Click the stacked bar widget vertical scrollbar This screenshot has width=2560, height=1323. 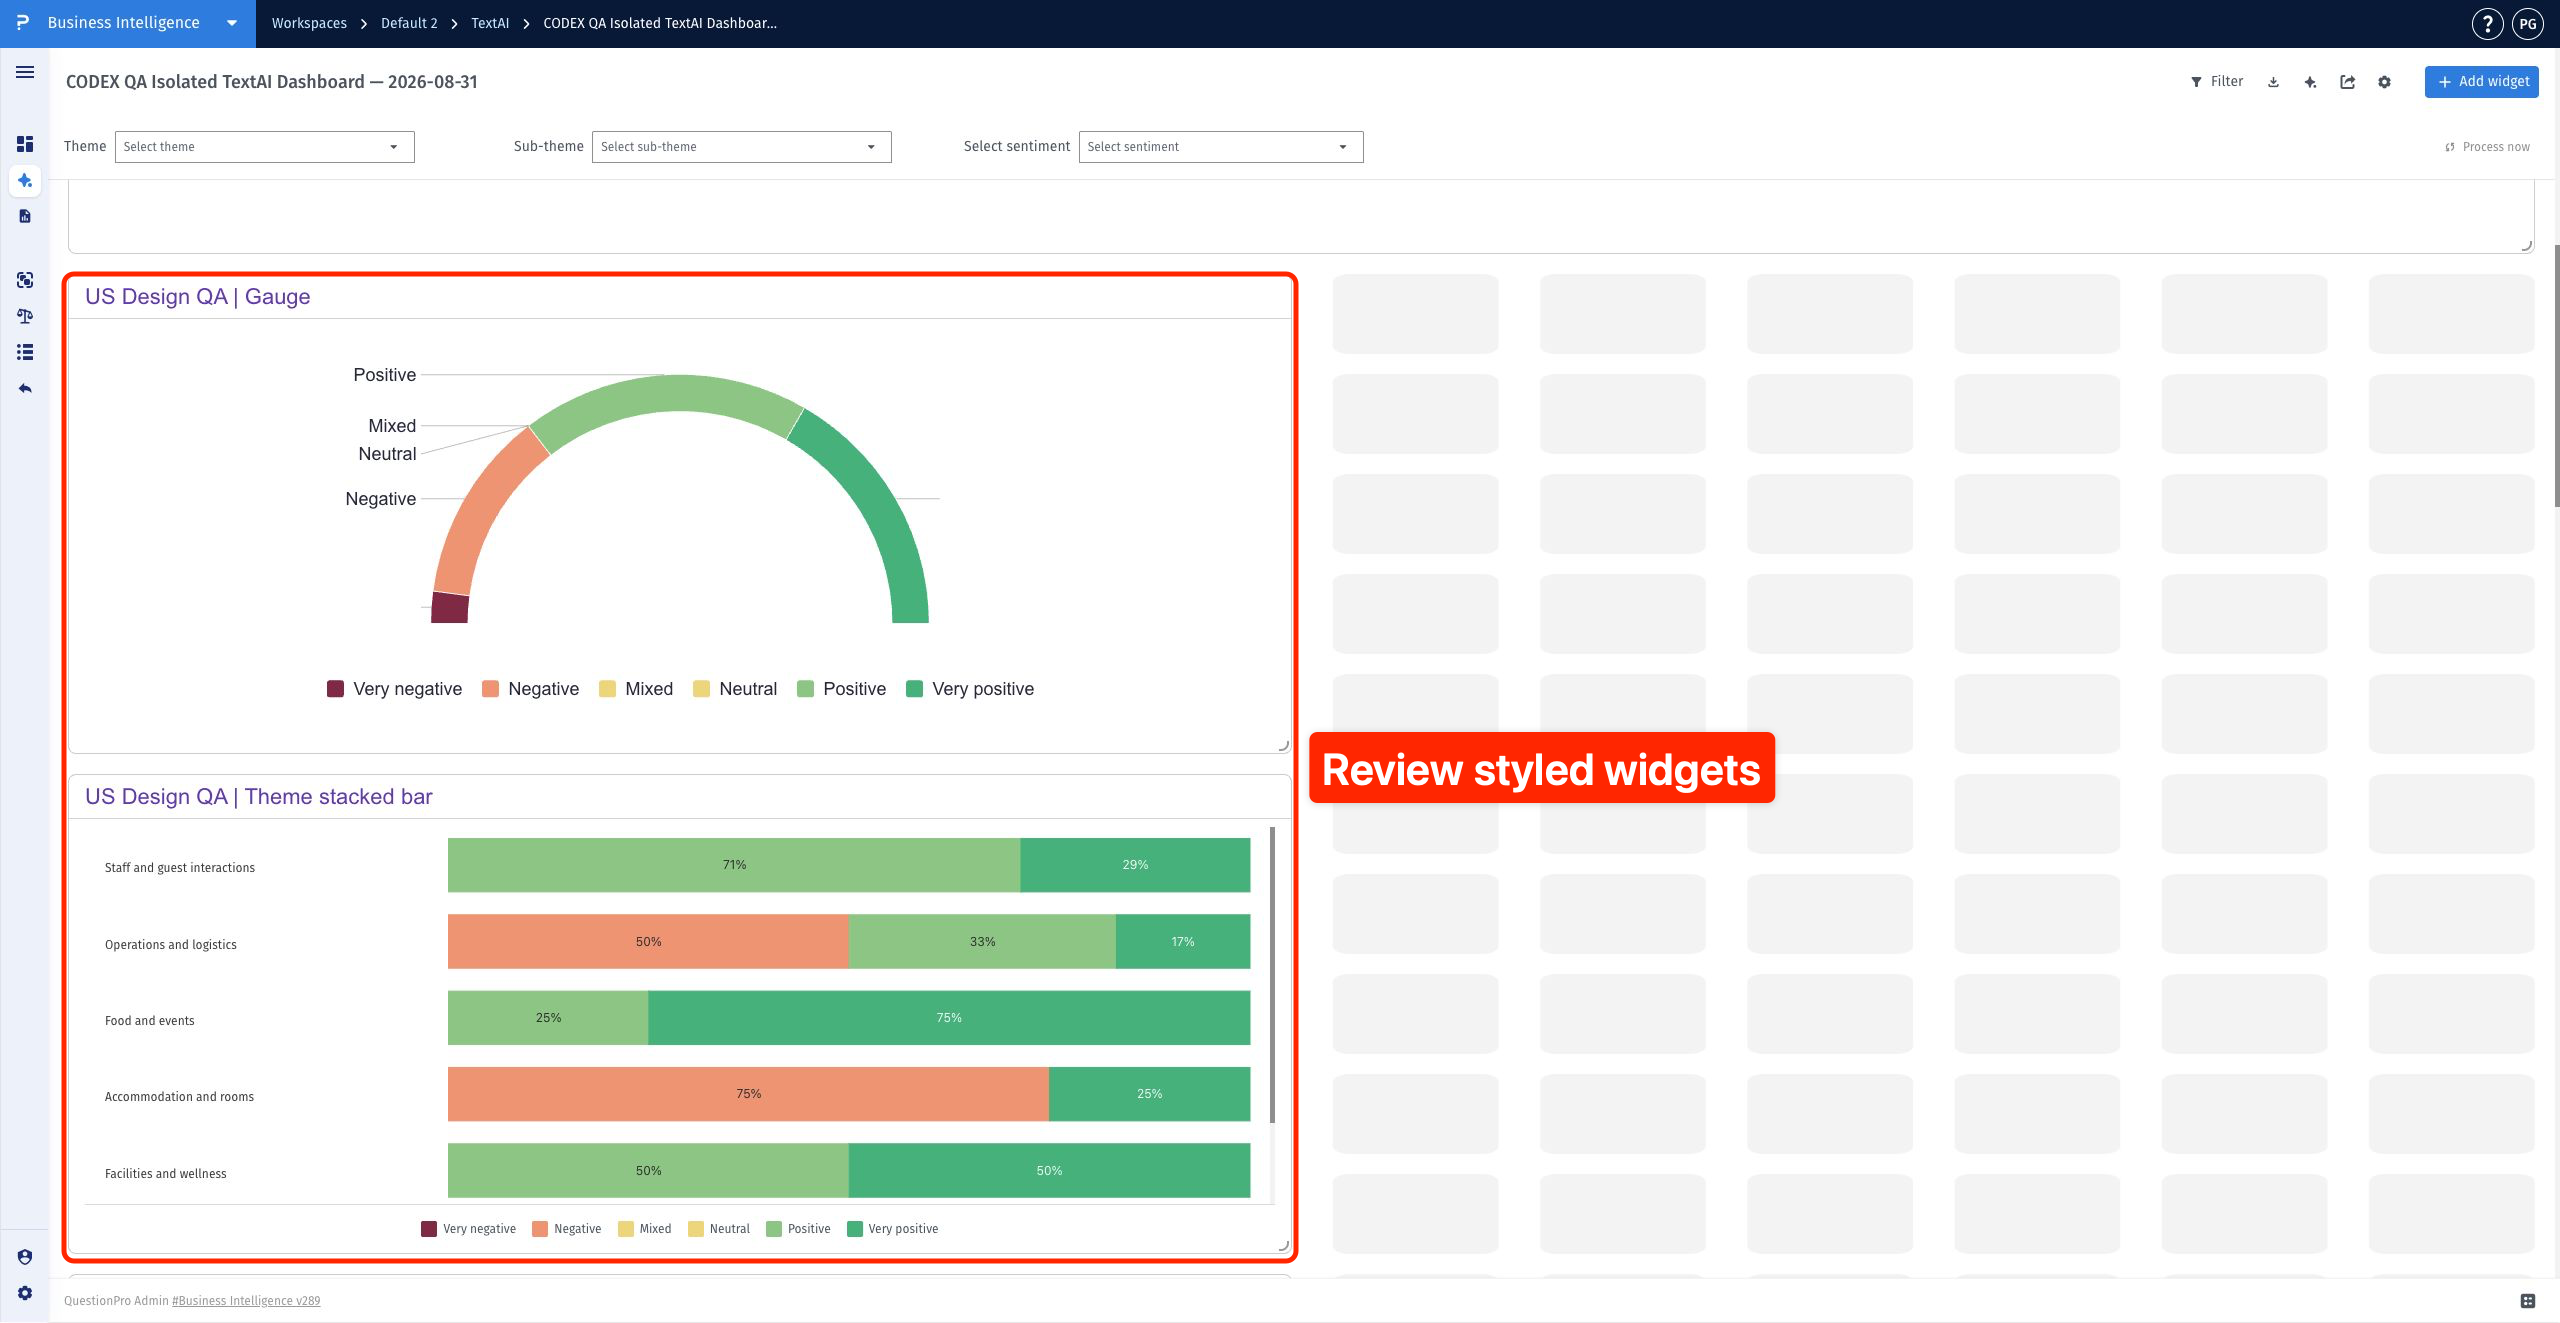1272,975
